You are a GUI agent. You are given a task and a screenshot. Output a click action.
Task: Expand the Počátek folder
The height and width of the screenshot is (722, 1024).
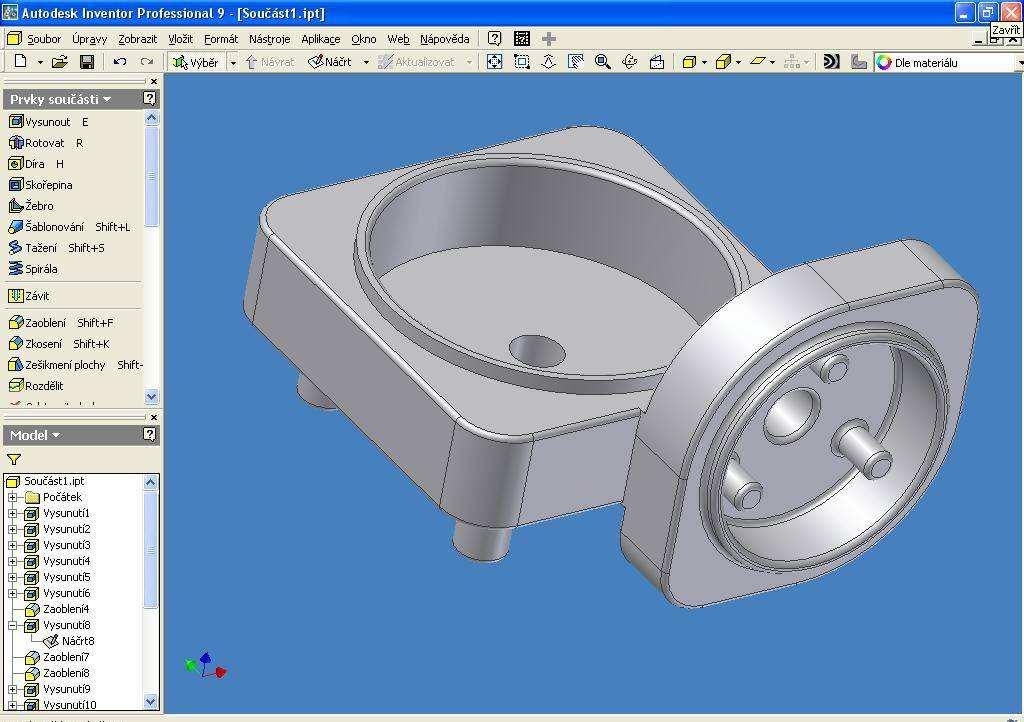[x=12, y=497]
